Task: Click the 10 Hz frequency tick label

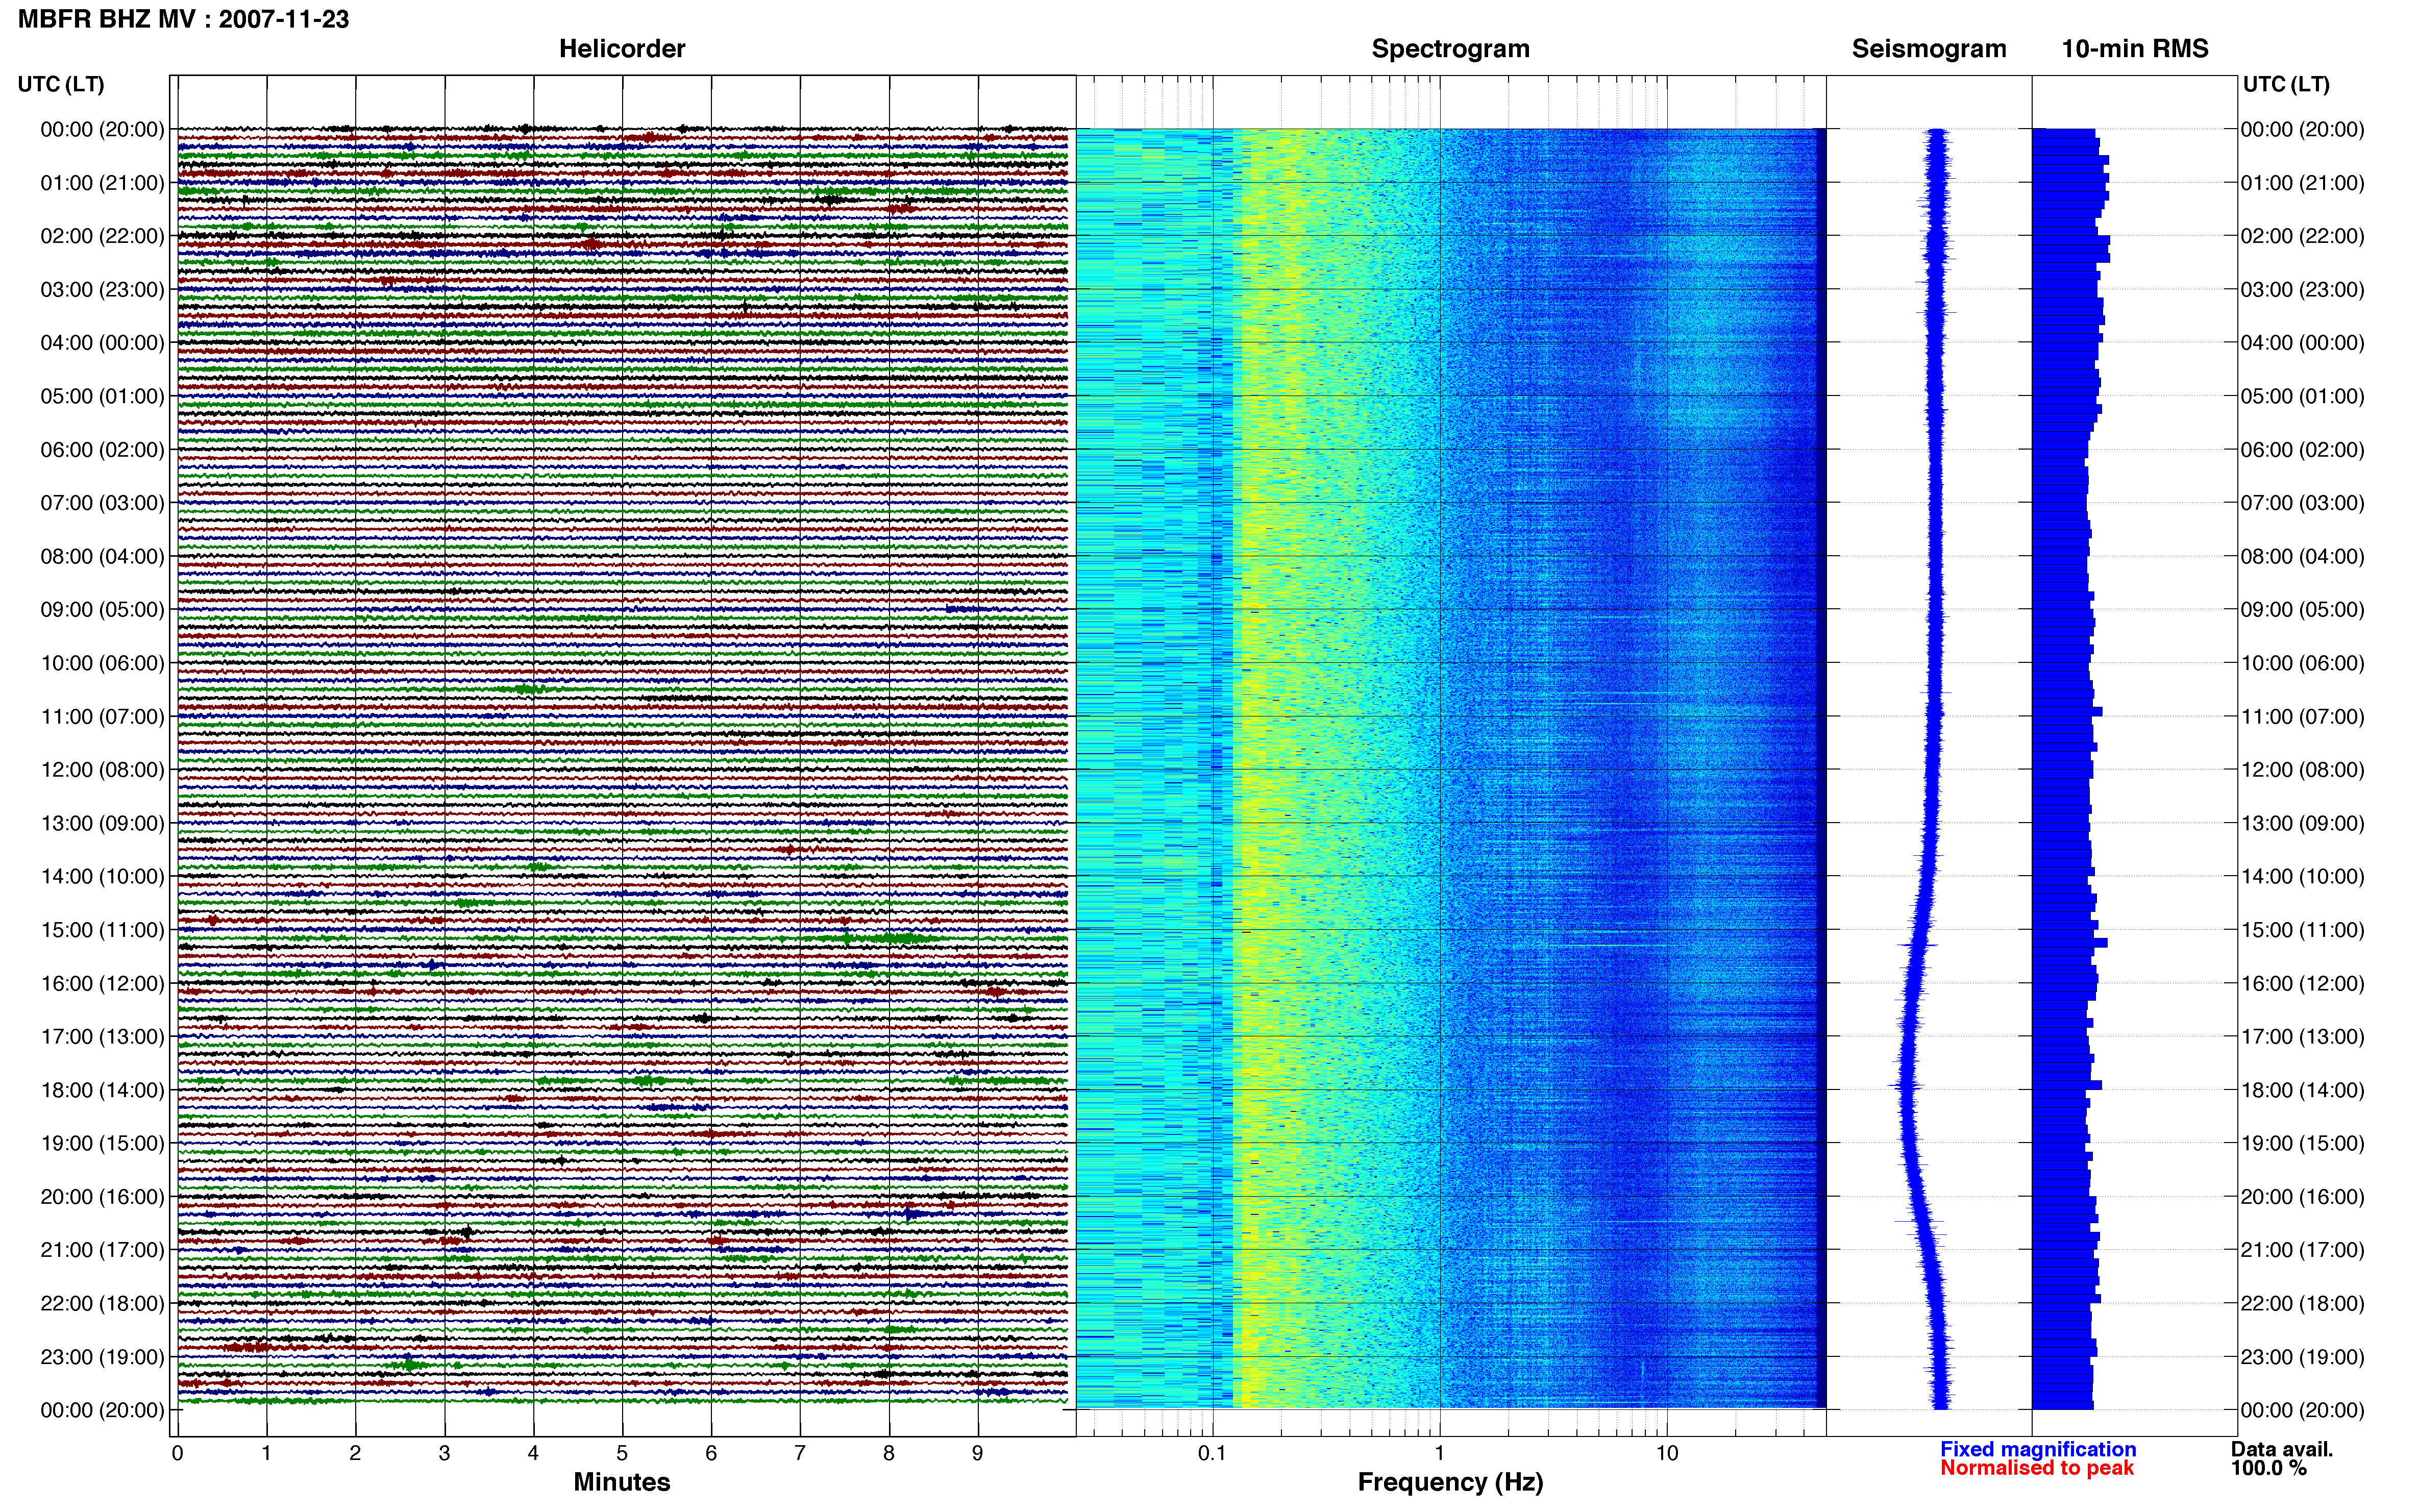Action: [x=1667, y=1453]
